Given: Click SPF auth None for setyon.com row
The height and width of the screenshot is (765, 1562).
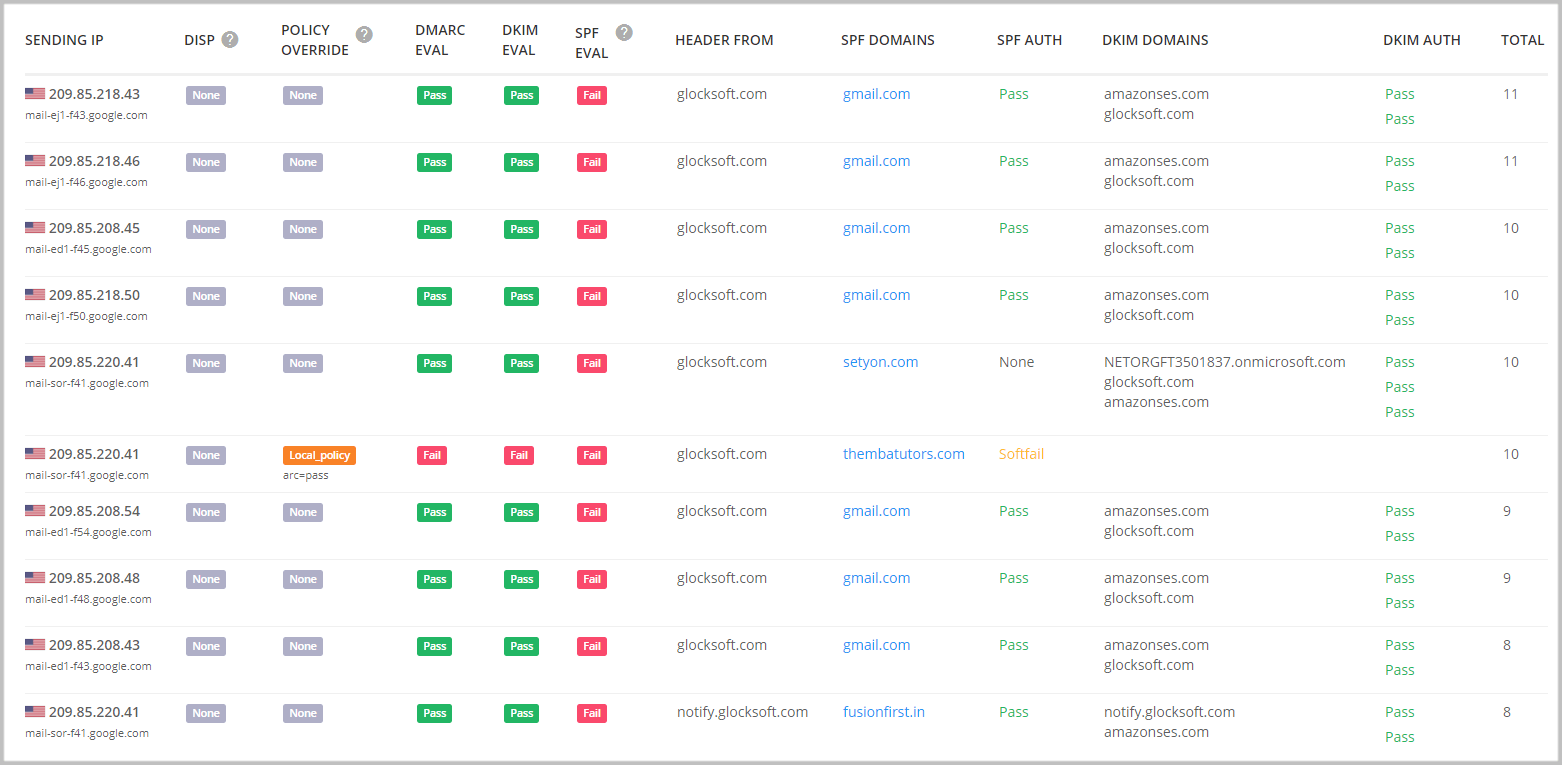Looking at the screenshot, I should [x=1016, y=362].
